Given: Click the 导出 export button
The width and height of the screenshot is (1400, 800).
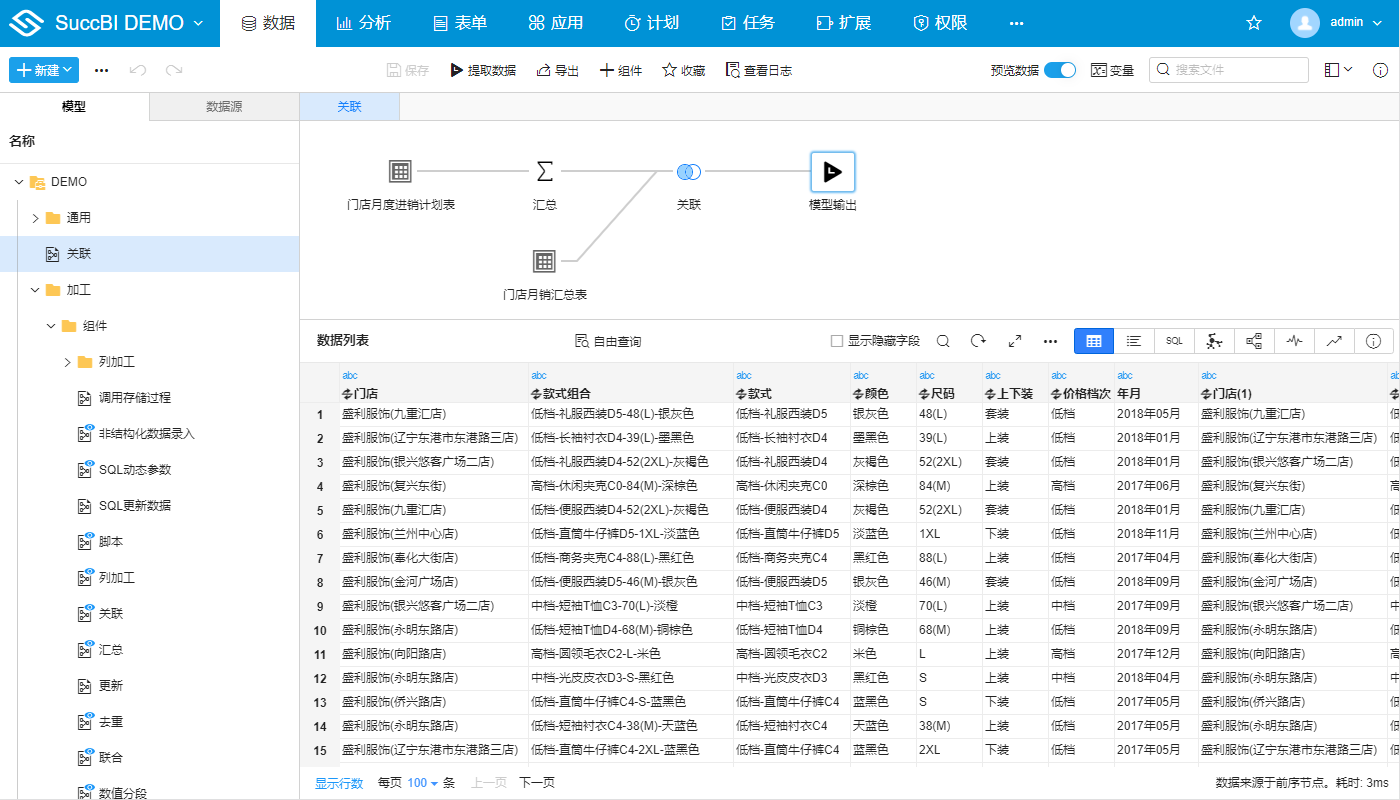Looking at the screenshot, I should pos(558,70).
